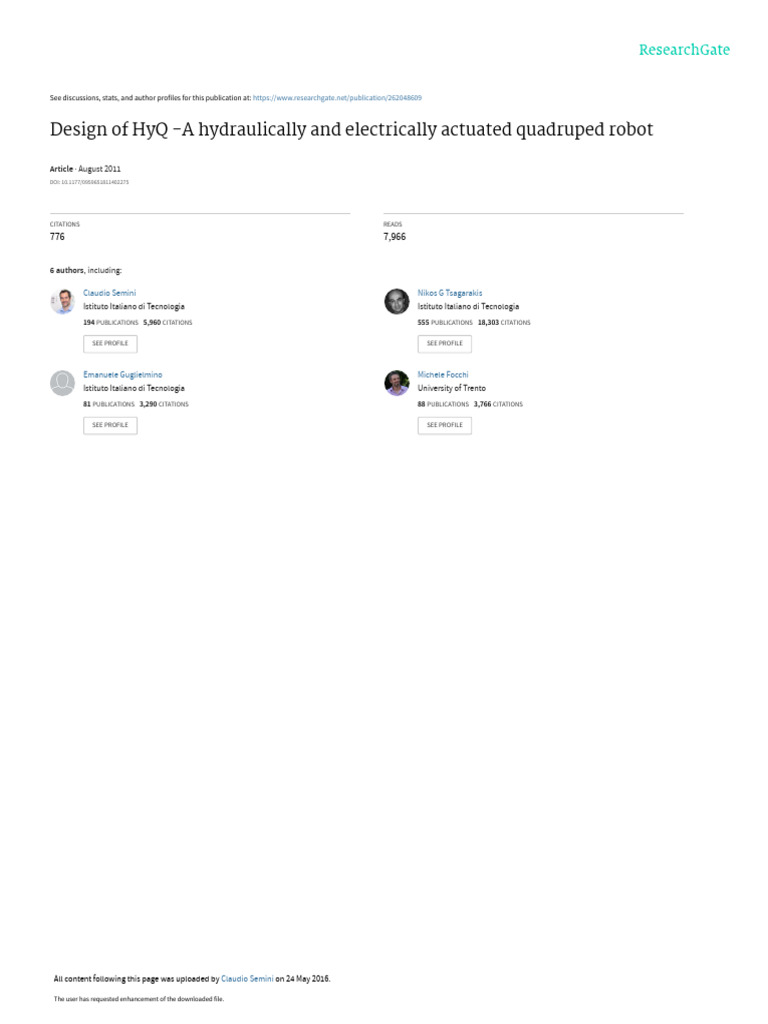768x1024 pixels.
Task: Click See Profile under Nikos G Tsagarakis
Action: point(445,344)
